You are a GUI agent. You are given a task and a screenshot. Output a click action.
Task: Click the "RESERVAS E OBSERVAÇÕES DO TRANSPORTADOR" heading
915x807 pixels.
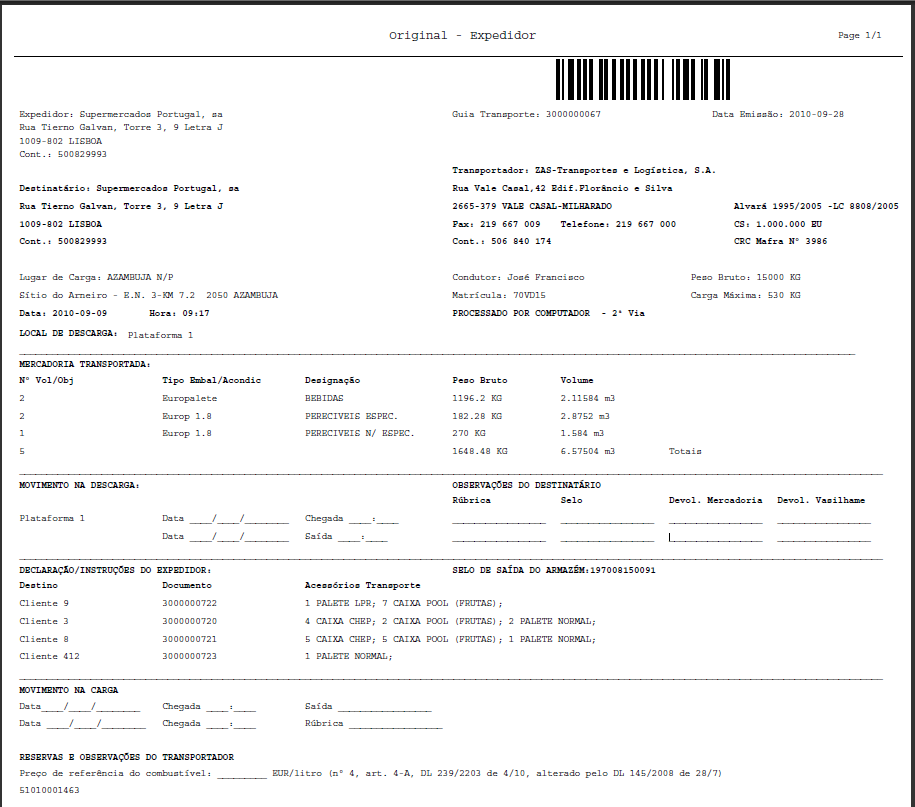pyautogui.click(x=127, y=757)
